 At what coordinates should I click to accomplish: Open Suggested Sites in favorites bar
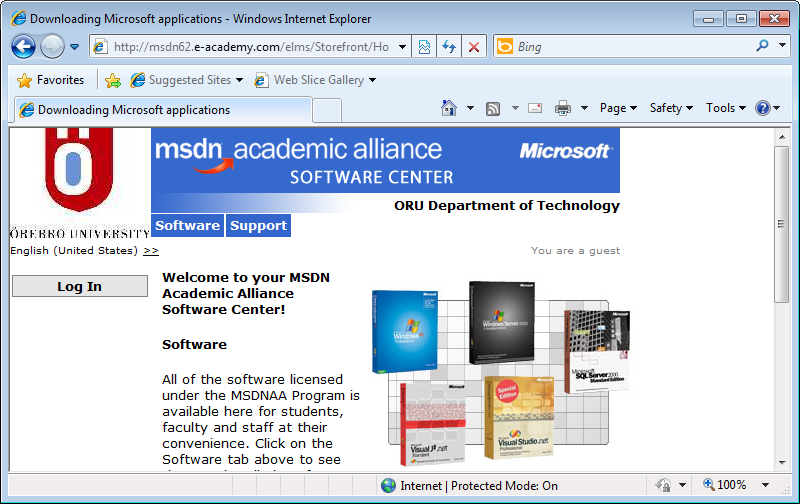[x=186, y=80]
